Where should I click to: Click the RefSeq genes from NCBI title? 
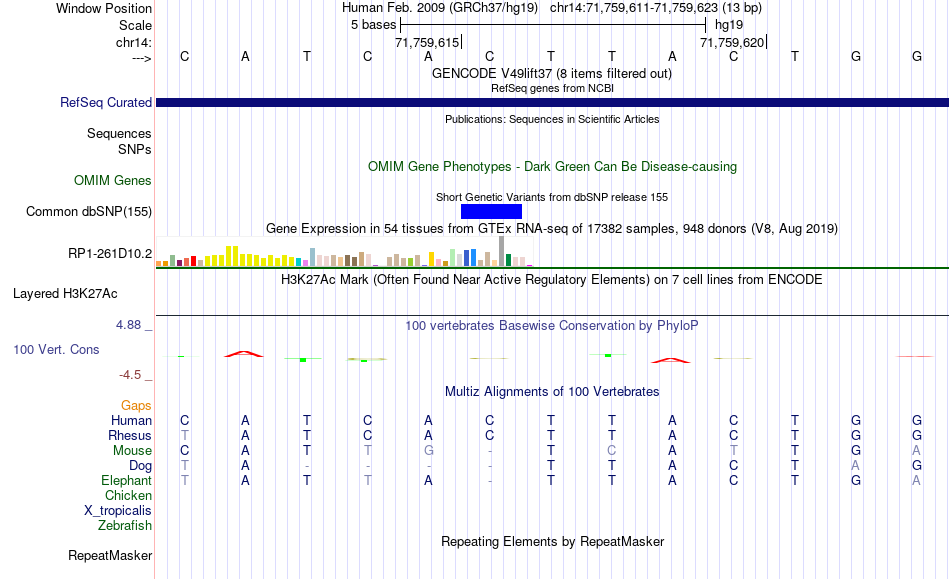(x=552, y=88)
